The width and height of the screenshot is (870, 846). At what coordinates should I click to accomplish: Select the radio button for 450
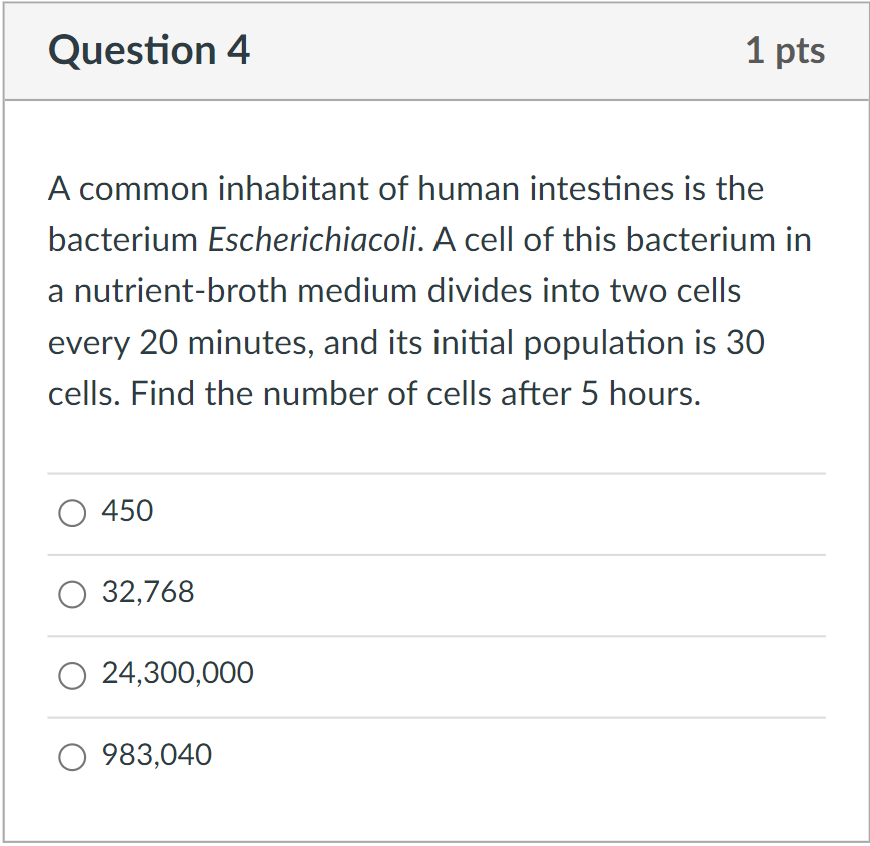coord(72,513)
